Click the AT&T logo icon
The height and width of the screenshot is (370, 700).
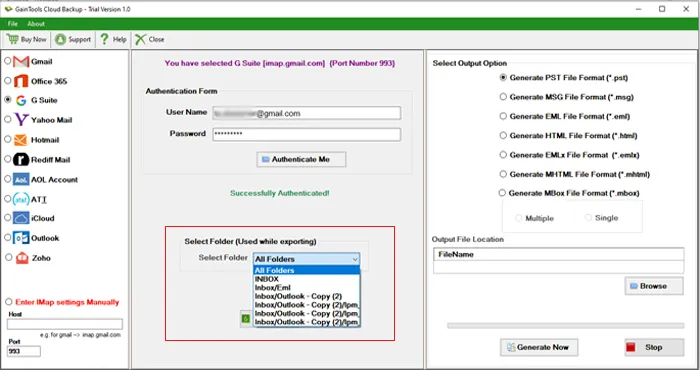21,199
